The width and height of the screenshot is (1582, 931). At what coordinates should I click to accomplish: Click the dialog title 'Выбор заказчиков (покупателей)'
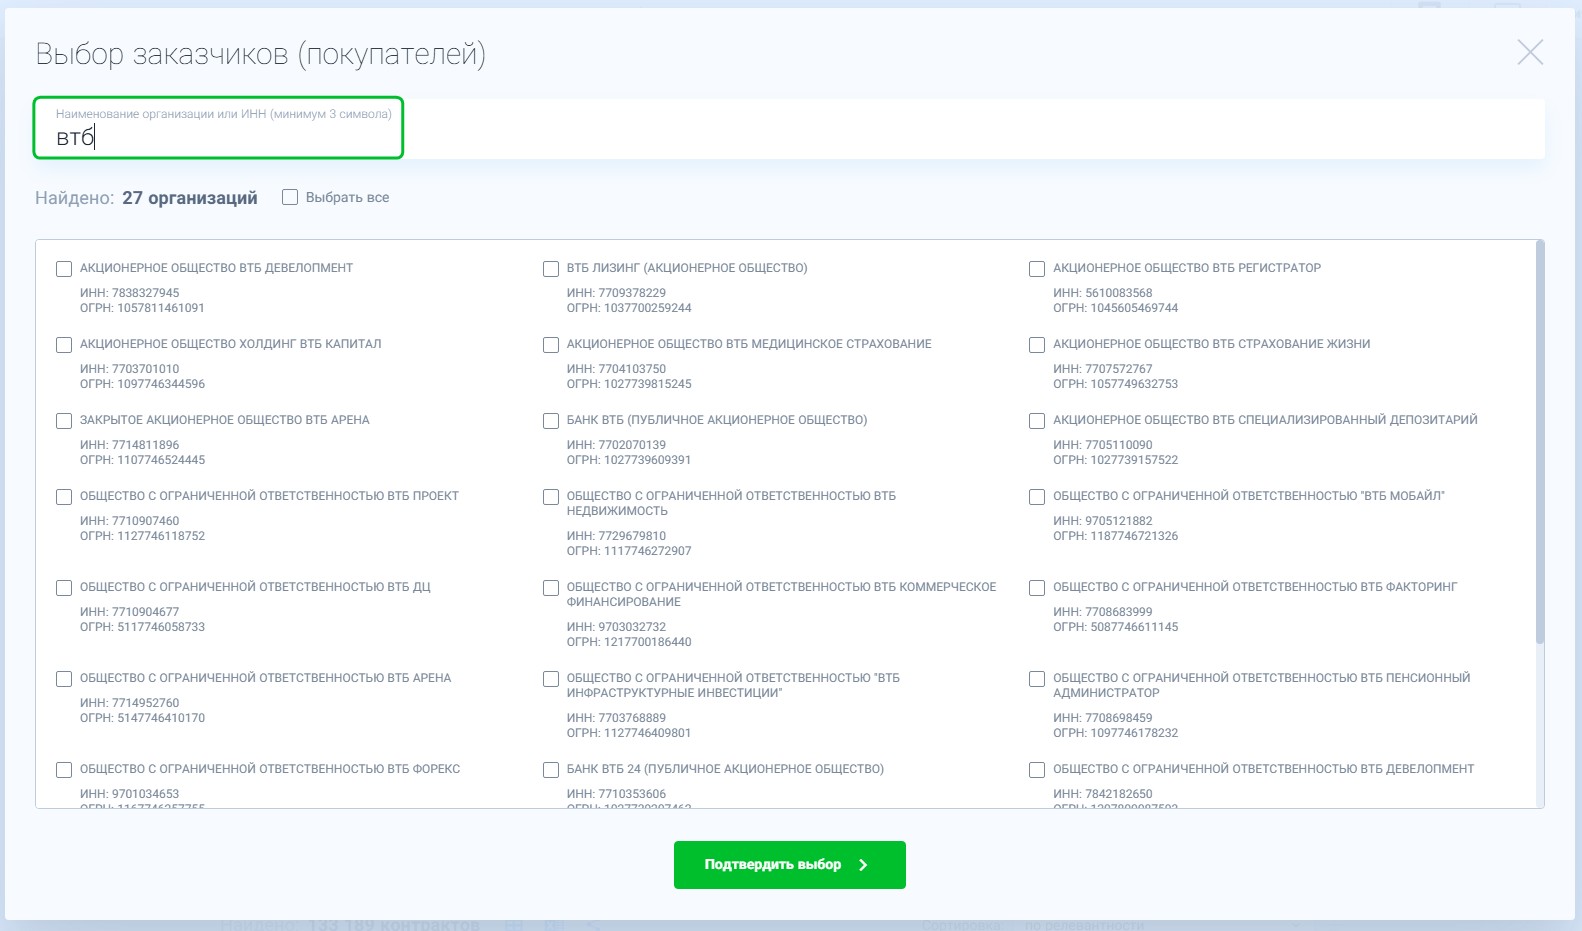(261, 54)
